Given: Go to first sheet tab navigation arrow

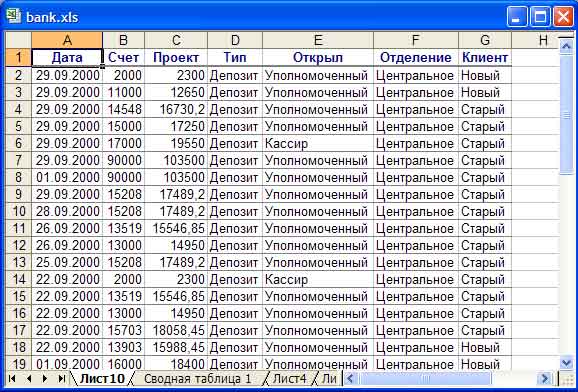Looking at the screenshot, I should pos(12,378).
